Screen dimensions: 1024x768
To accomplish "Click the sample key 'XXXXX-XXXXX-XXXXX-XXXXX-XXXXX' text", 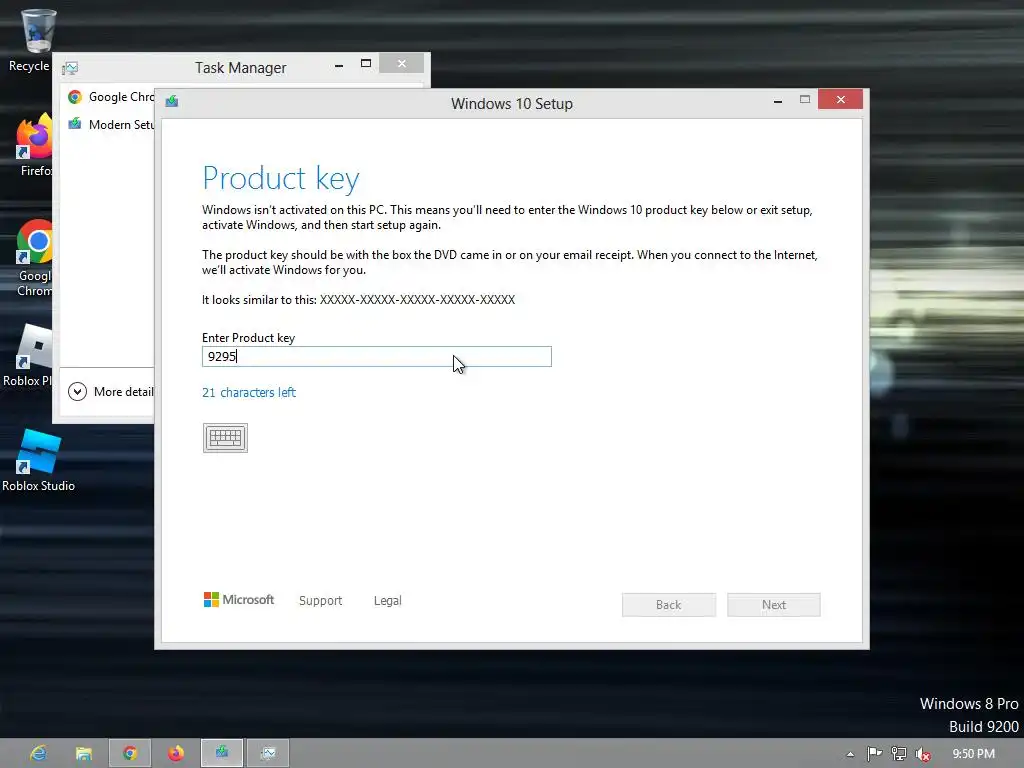I will [417, 300].
